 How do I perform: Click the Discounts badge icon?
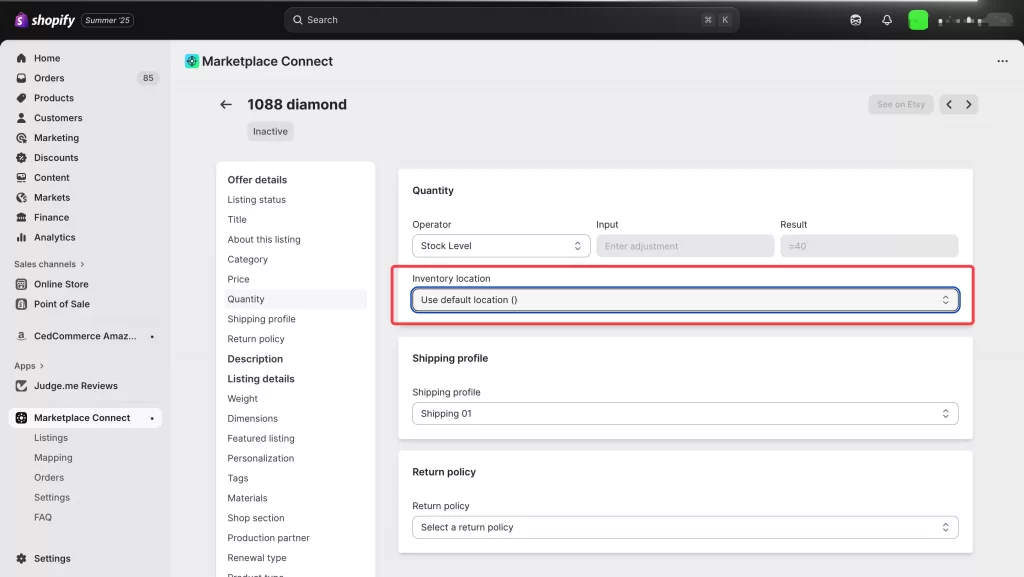click(22, 158)
